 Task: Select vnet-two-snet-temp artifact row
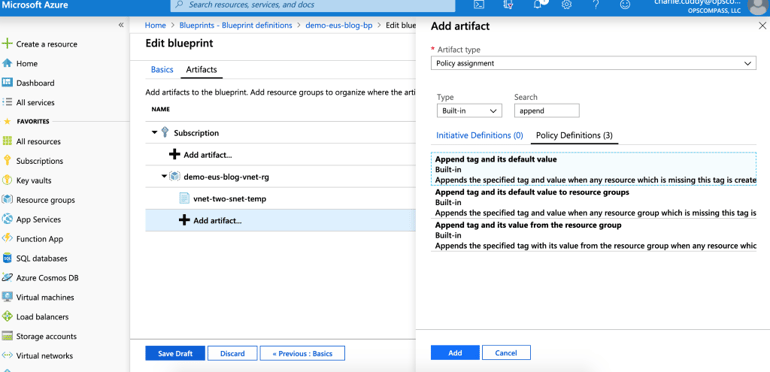tap(280, 199)
